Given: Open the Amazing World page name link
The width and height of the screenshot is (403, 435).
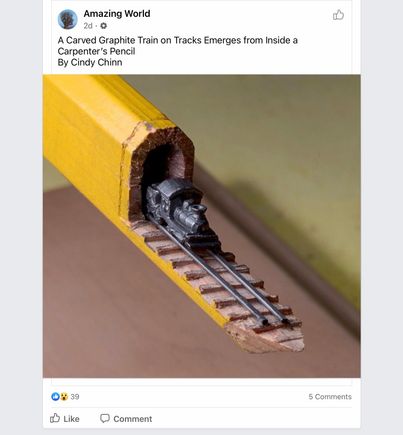Looking at the screenshot, I should [117, 14].
